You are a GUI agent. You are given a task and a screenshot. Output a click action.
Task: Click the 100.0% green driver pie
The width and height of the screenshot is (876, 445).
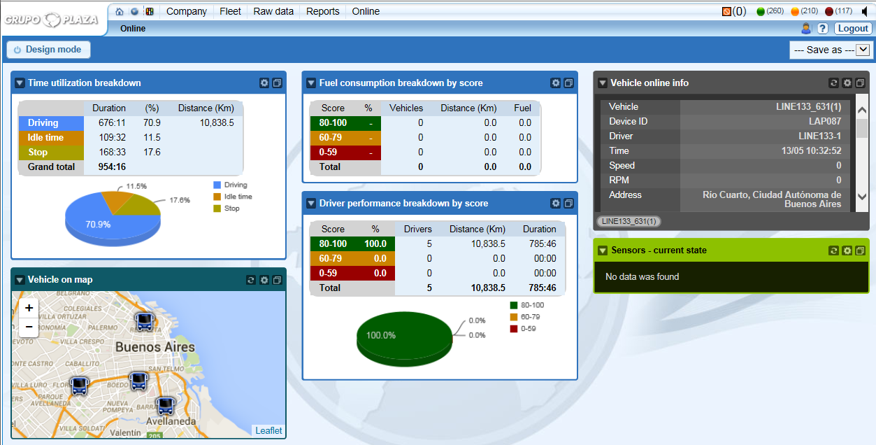point(404,337)
